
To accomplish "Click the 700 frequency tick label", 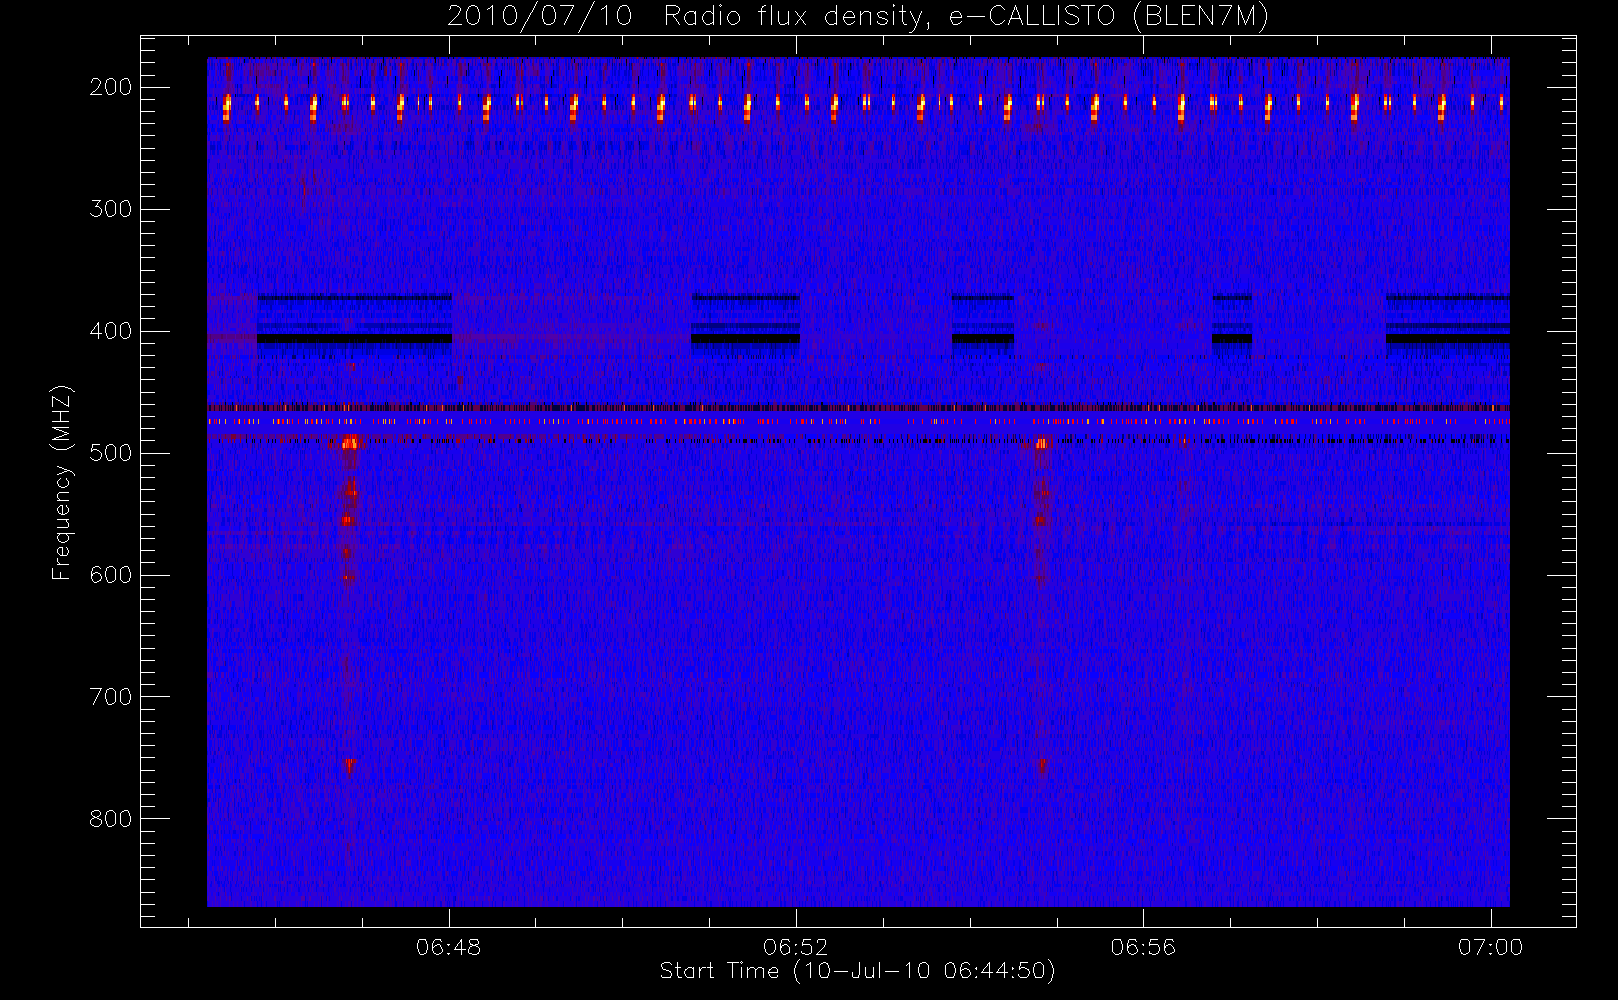I will [110, 697].
